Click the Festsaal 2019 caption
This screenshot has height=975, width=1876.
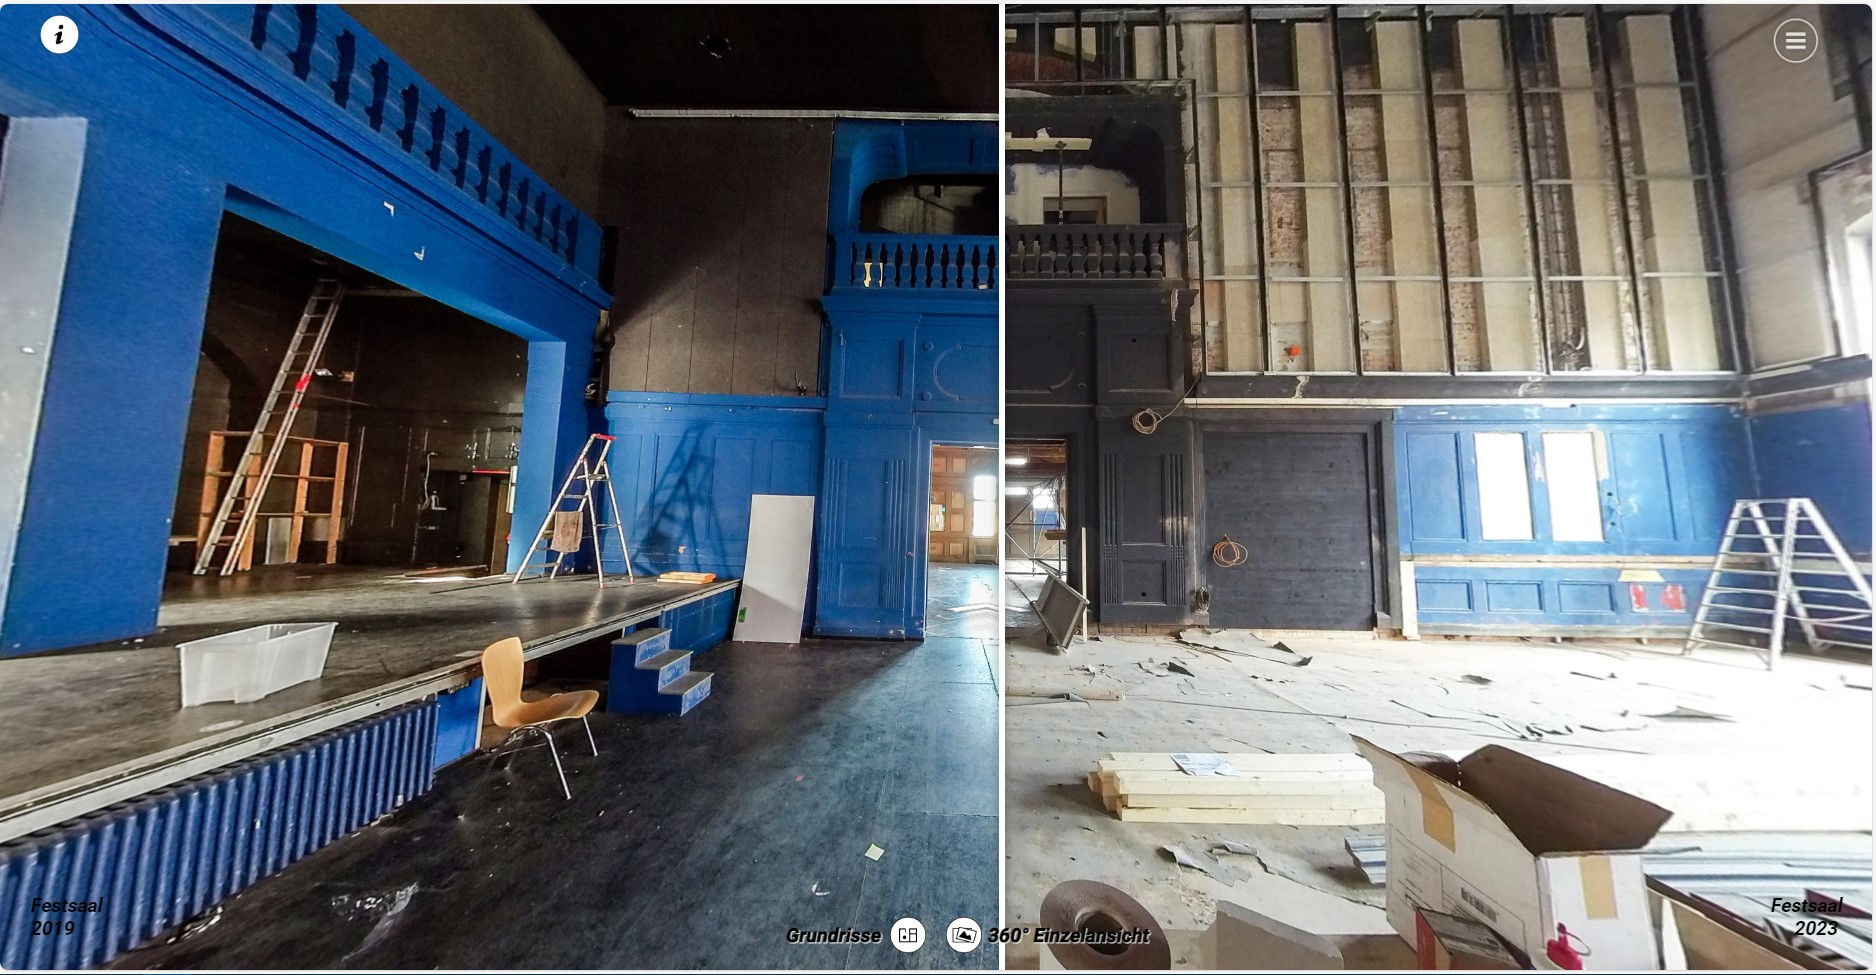66,916
